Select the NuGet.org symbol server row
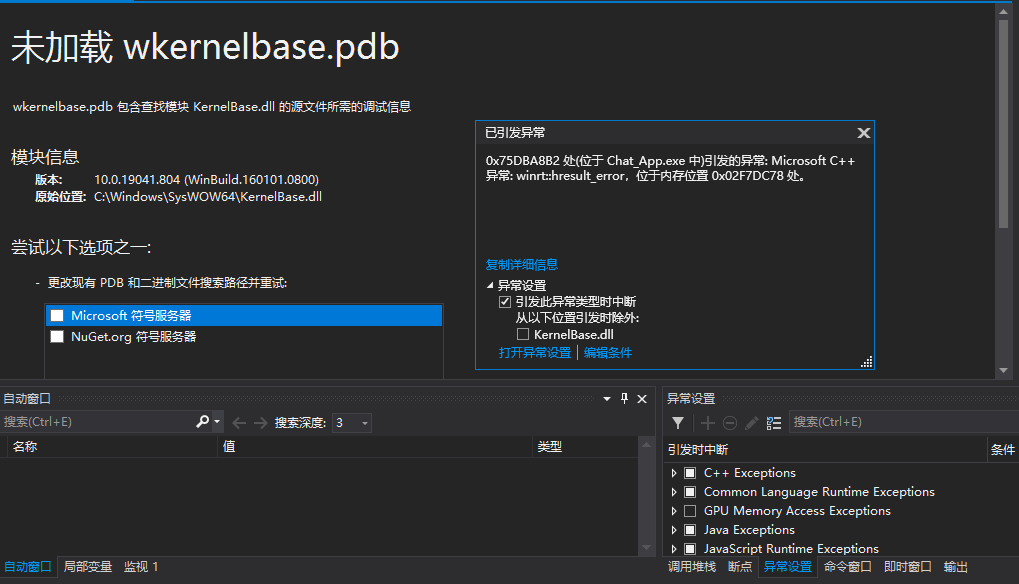Viewport: 1019px width, 584px height. click(244, 336)
